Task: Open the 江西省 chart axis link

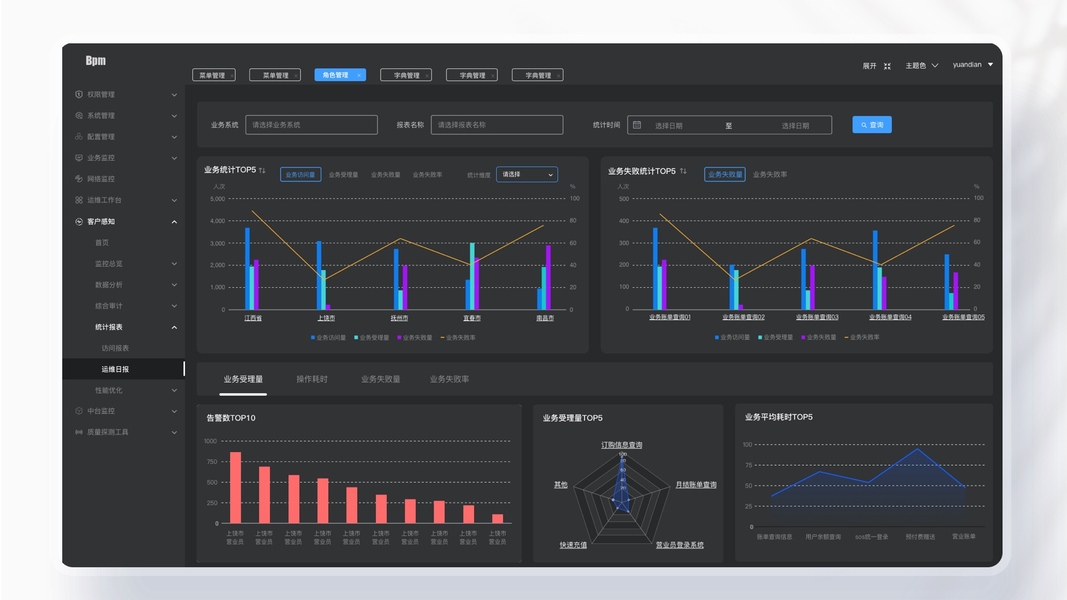Action: pyautogui.click(x=253, y=318)
